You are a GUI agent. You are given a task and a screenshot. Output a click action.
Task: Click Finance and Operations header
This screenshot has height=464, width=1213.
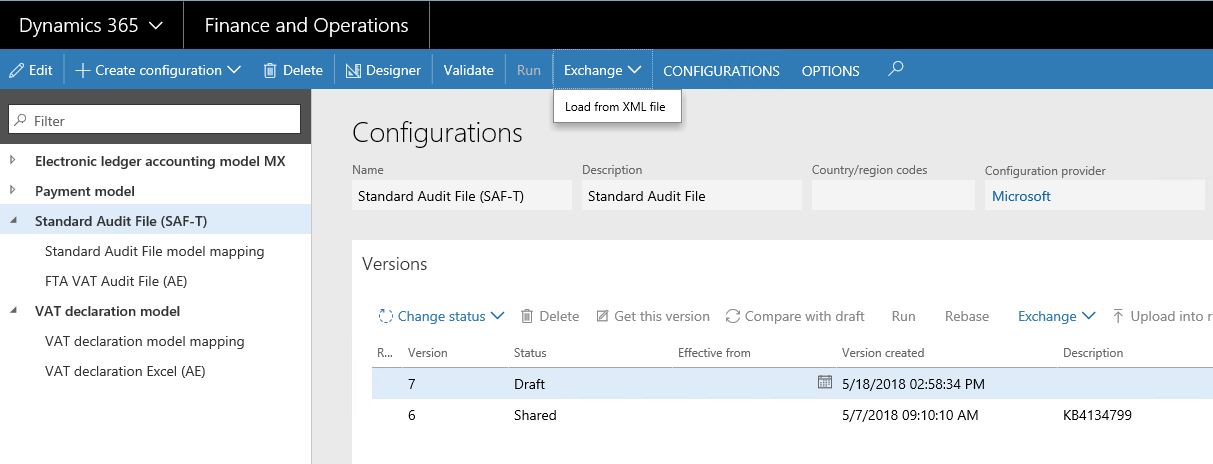(306, 25)
